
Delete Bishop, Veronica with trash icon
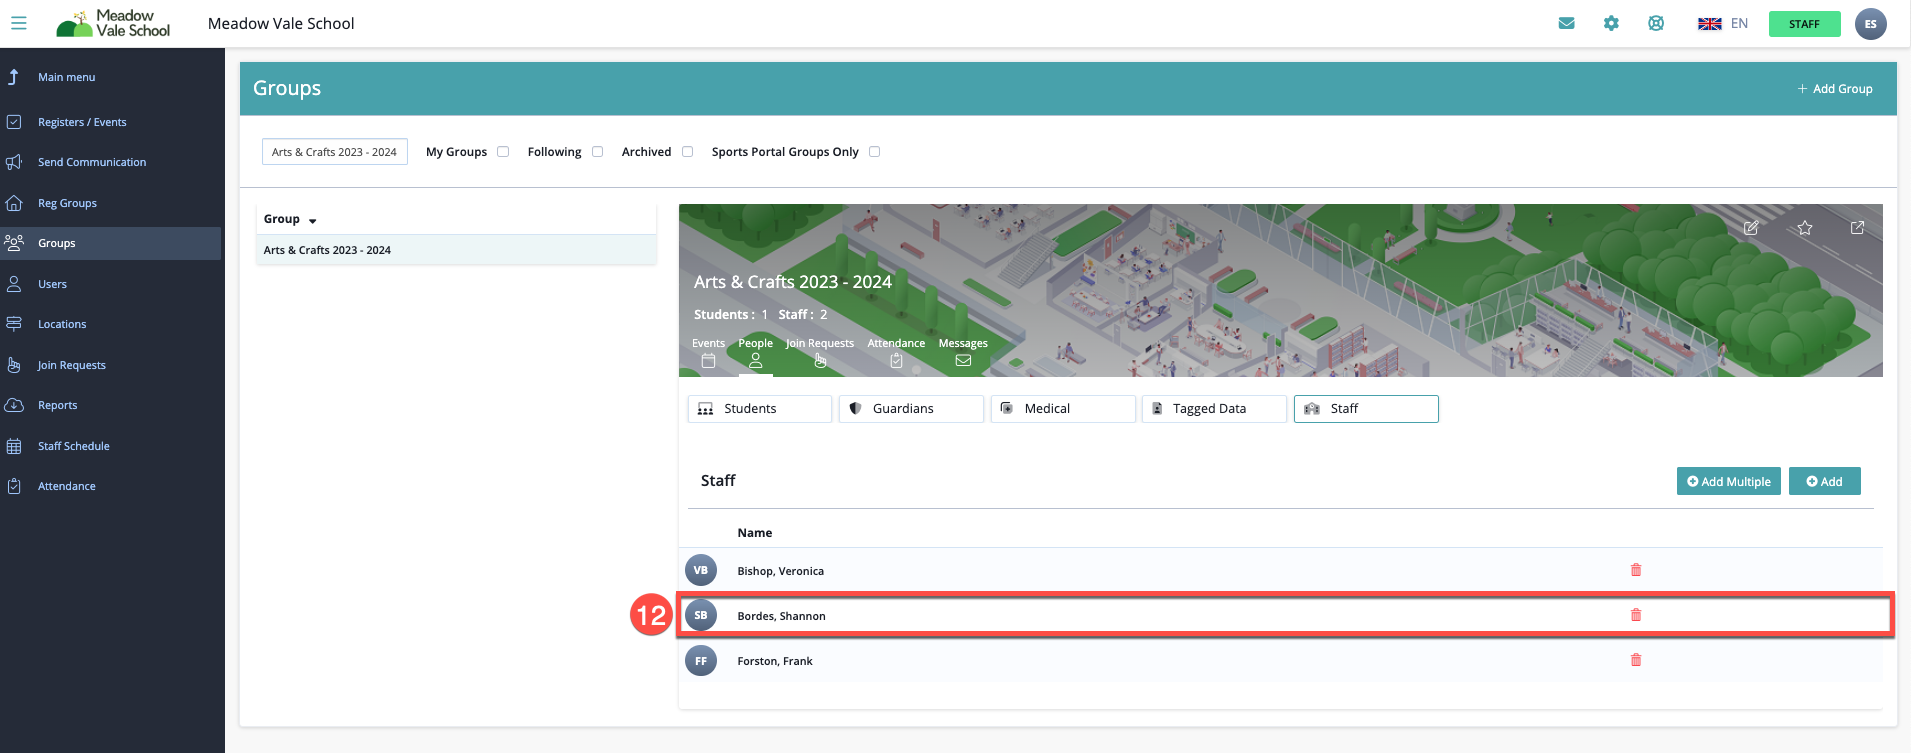(x=1636, y=570)
